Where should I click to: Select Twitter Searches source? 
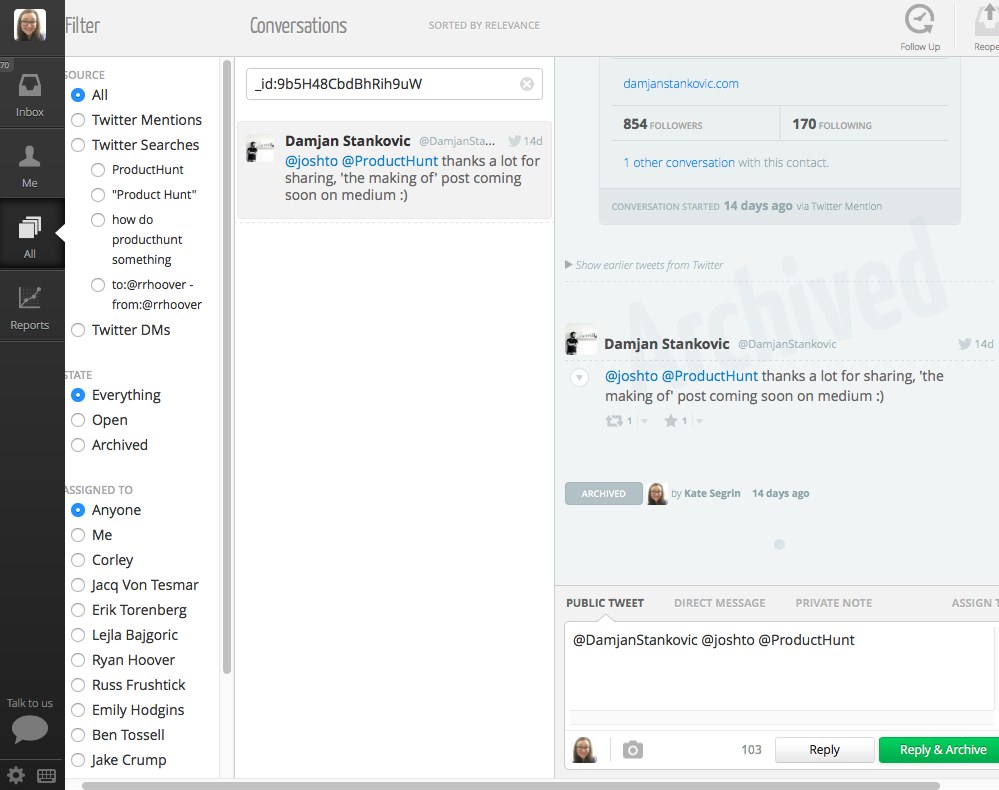(78, 145)
